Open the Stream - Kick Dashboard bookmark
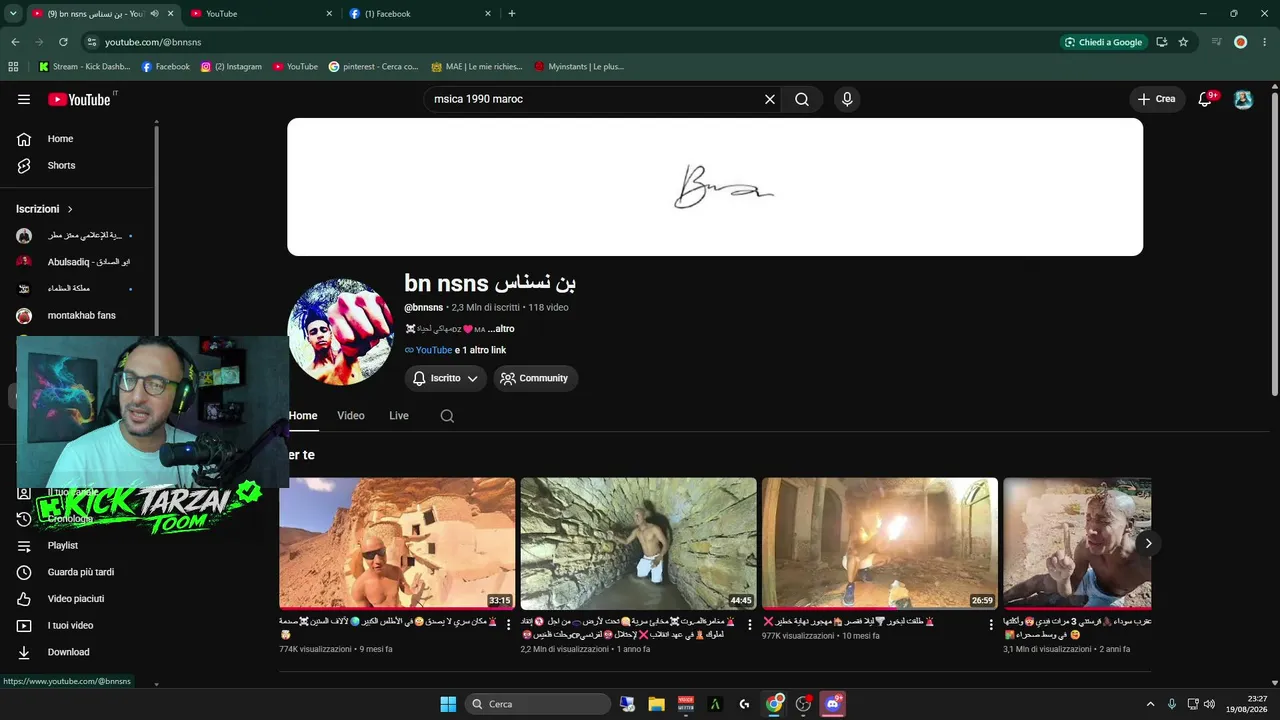Viewport: 1280px width, 720px height. click(84, 67)
